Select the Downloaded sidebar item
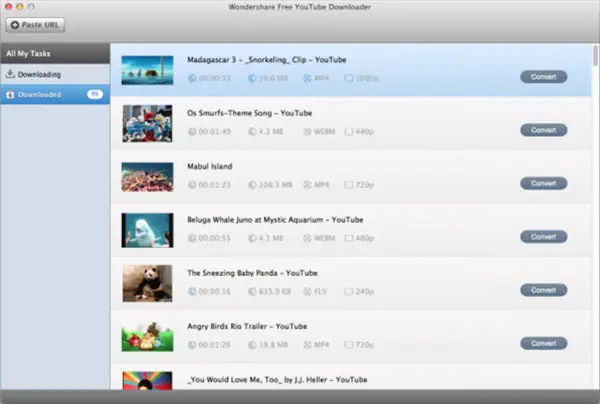This screenshot has width=600, height=404. 55,94
